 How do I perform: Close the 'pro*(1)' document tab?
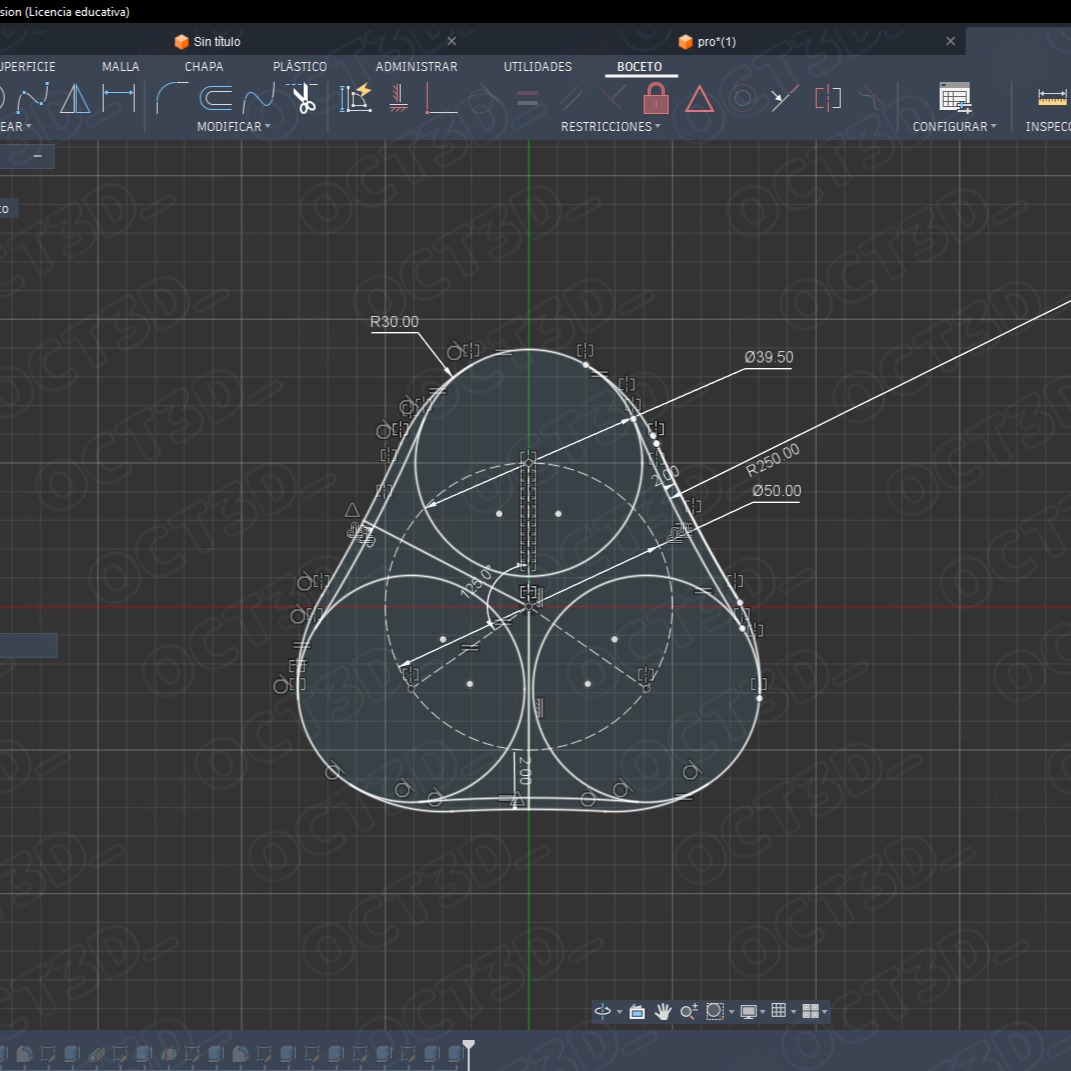(x=950, y=41)
